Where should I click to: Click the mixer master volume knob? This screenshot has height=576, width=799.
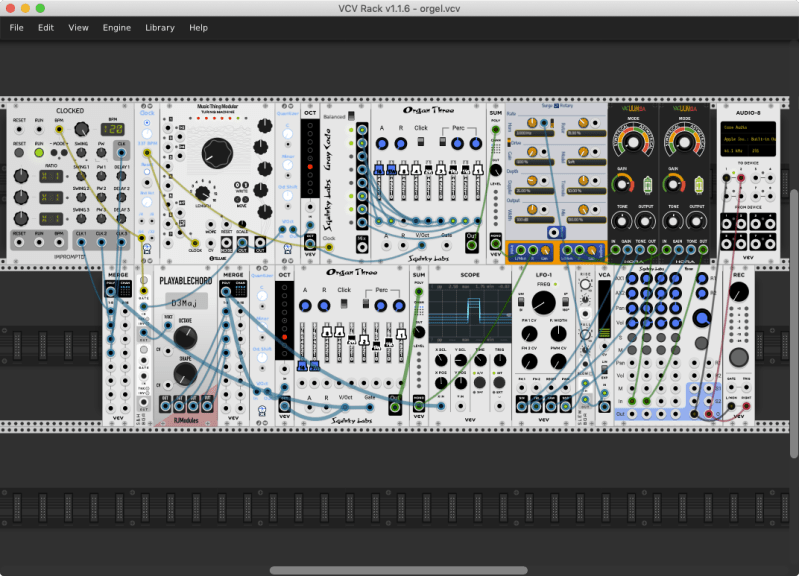coord(702,318)
